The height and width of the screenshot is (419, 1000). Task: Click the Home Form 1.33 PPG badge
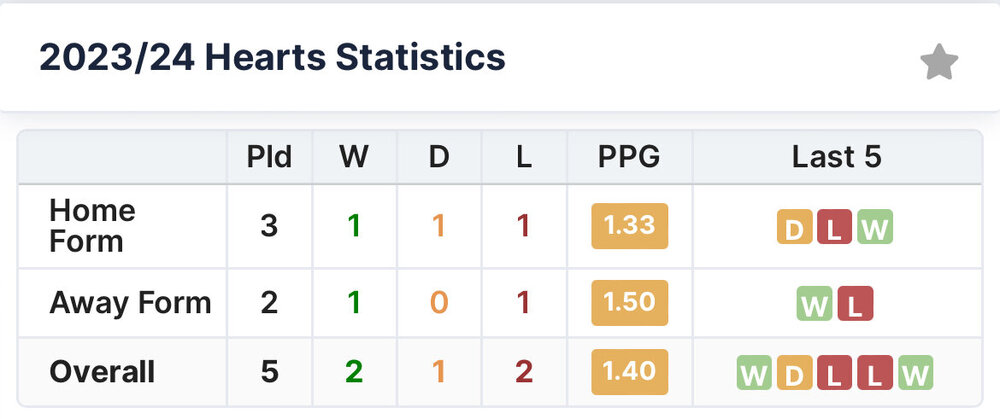(x=629, y=225)
